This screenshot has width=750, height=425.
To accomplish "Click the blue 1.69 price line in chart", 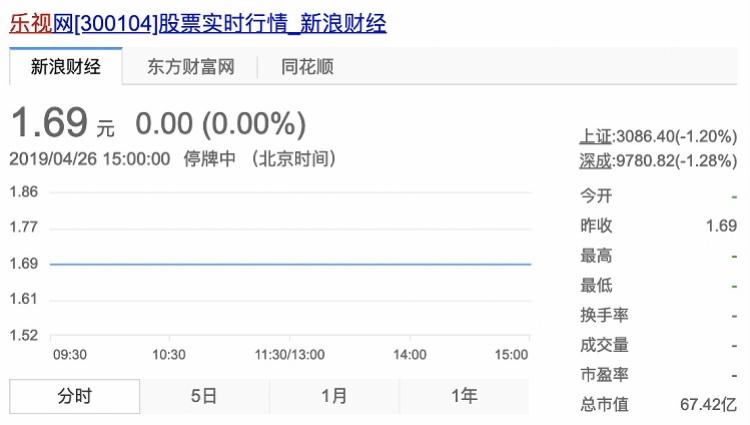I will tap(290, 264).
